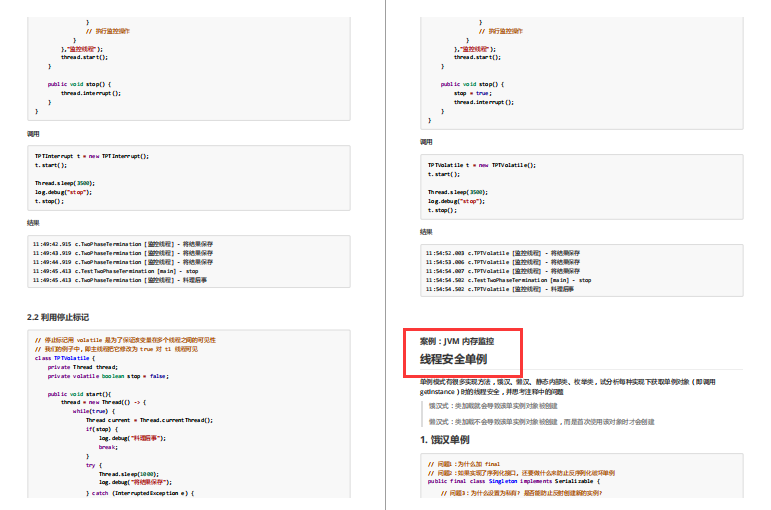Select the line "TPTInterrupt t = new TPTInterrupt();"
The height and width of the screenshot is (510, 771).
tap(91, 156)
